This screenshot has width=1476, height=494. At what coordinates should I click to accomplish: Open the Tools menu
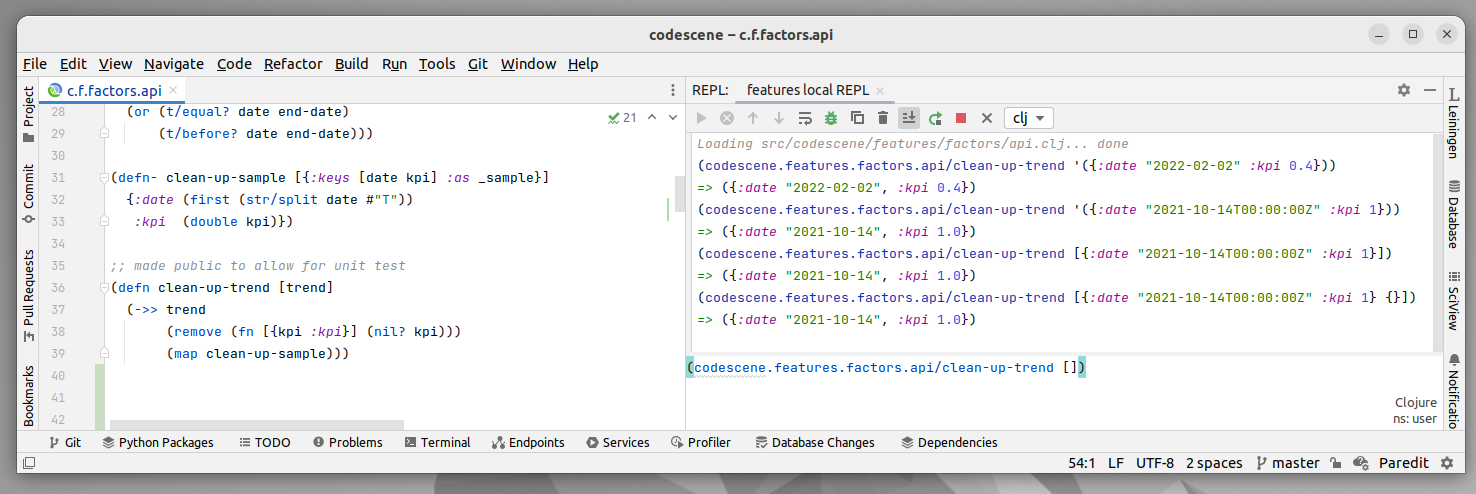pos(437,64)
